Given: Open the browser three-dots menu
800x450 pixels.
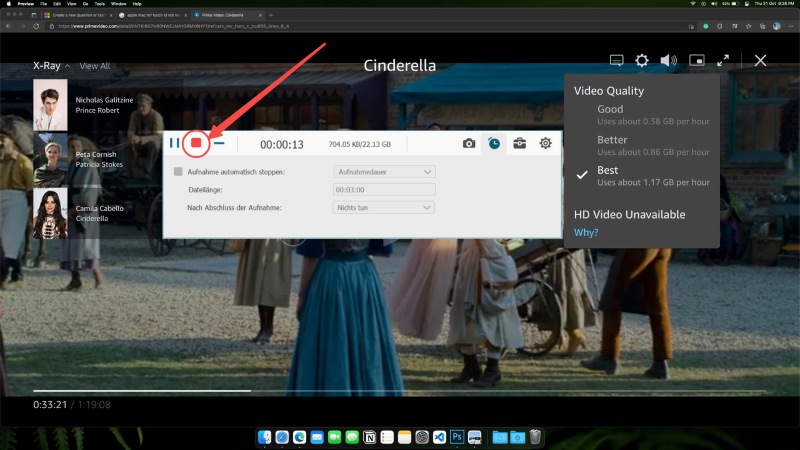Looking at the screenshot, I should point(791,26).
